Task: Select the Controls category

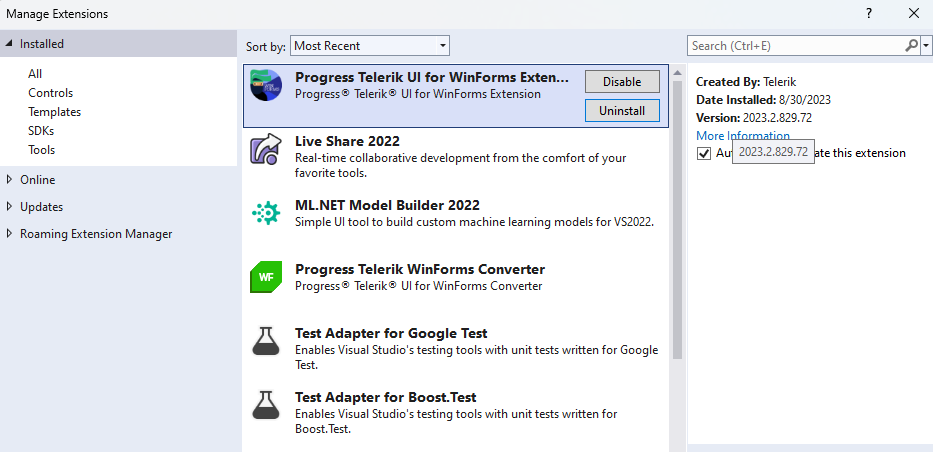Action: [x=51, y=93]
